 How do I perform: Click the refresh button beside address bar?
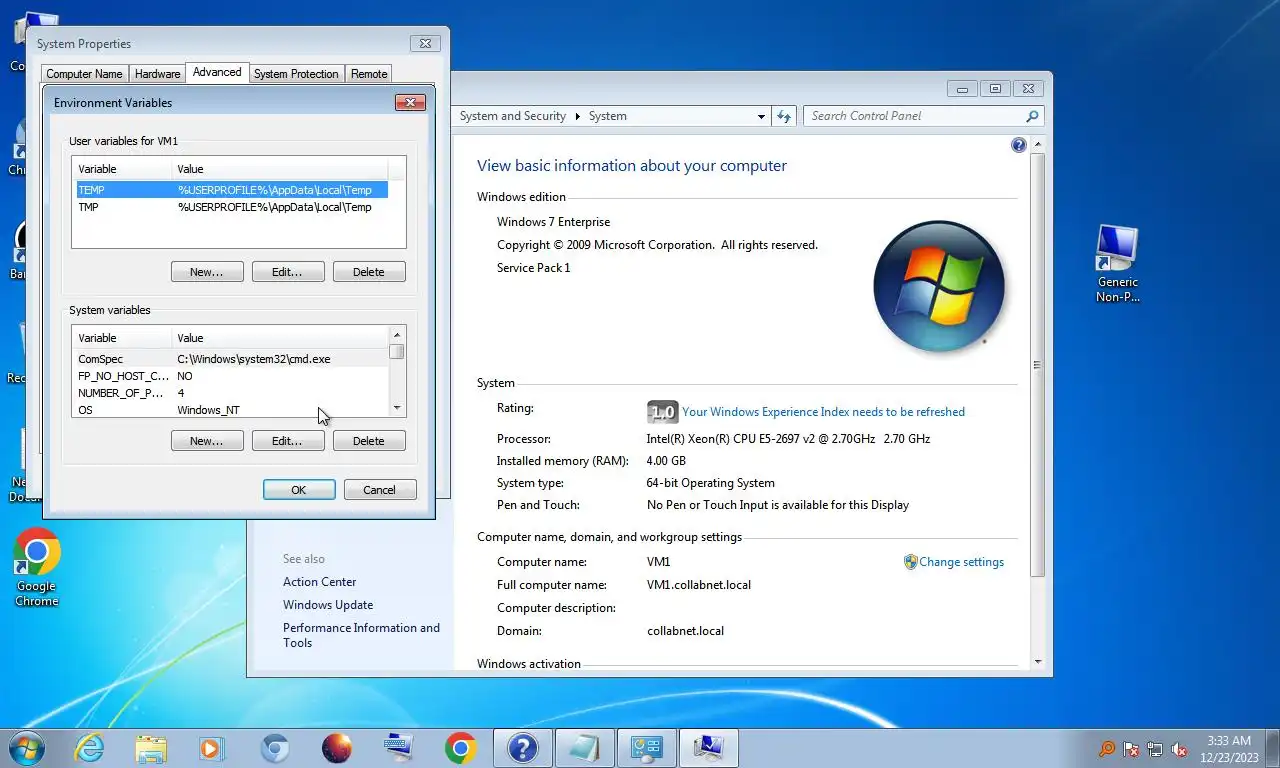point(785,116)
